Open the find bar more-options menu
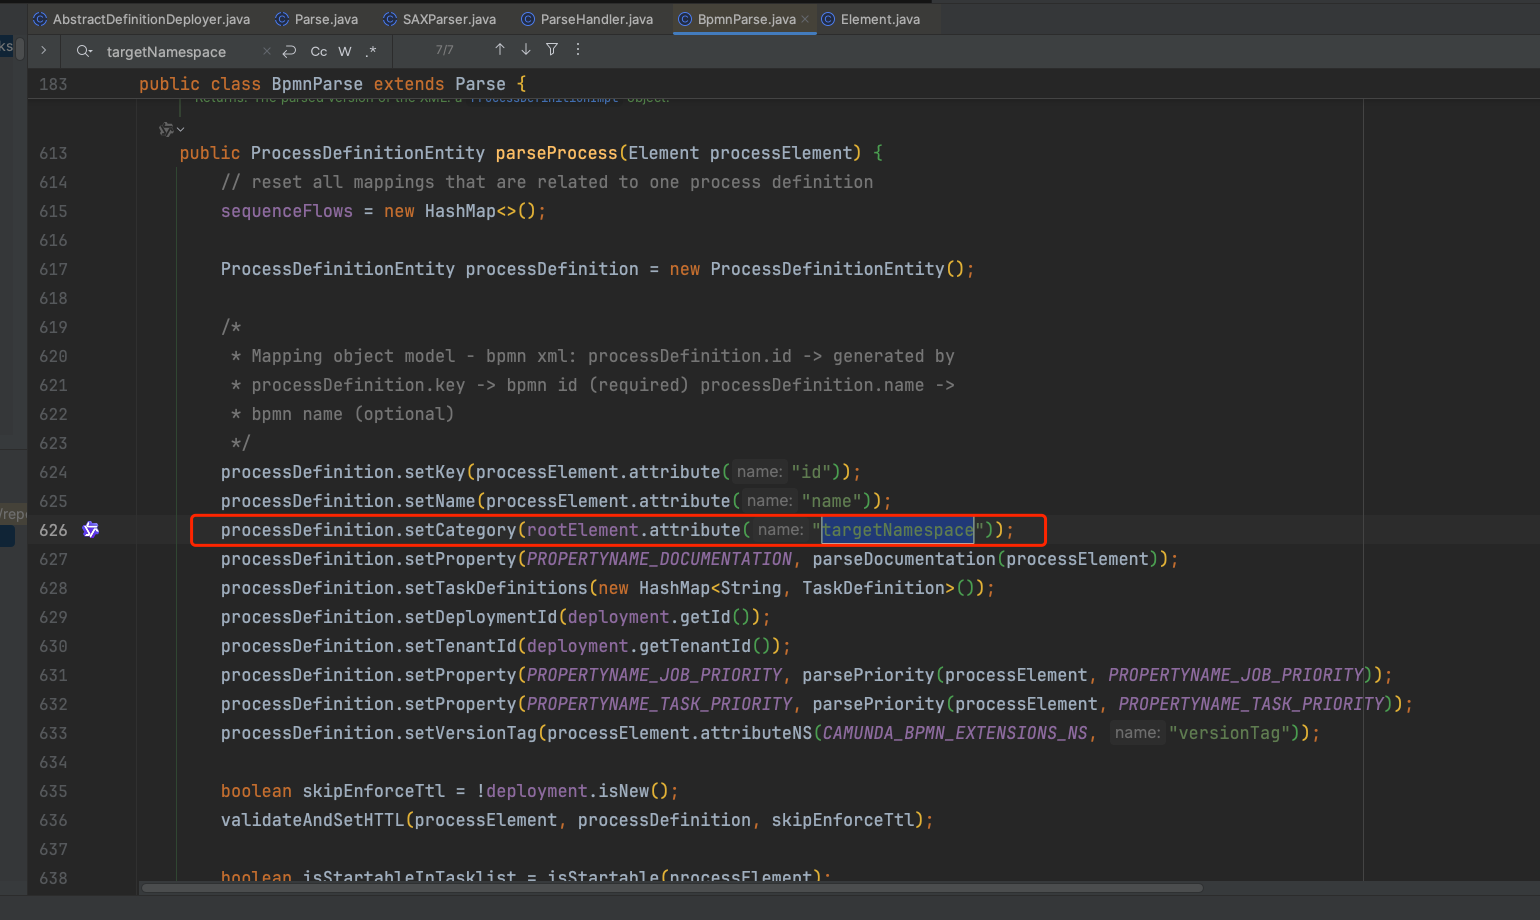1540x920 pixels. coord(578,50)
